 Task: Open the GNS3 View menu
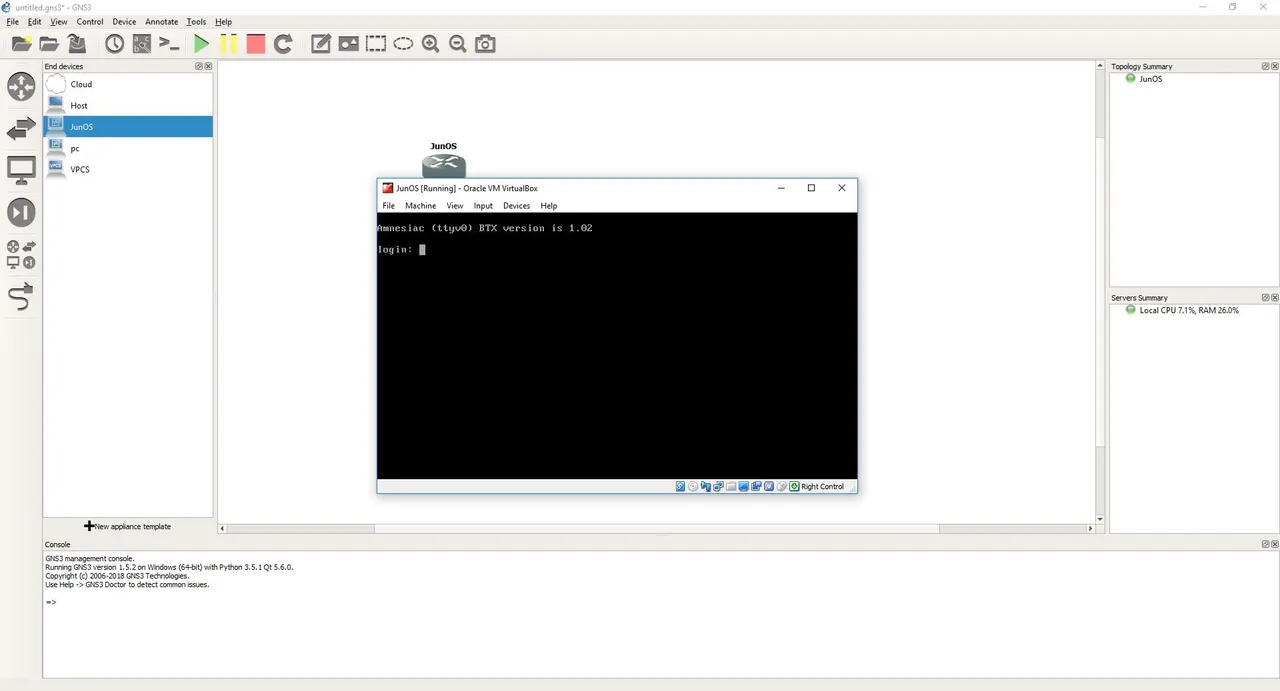pos(59,21)
